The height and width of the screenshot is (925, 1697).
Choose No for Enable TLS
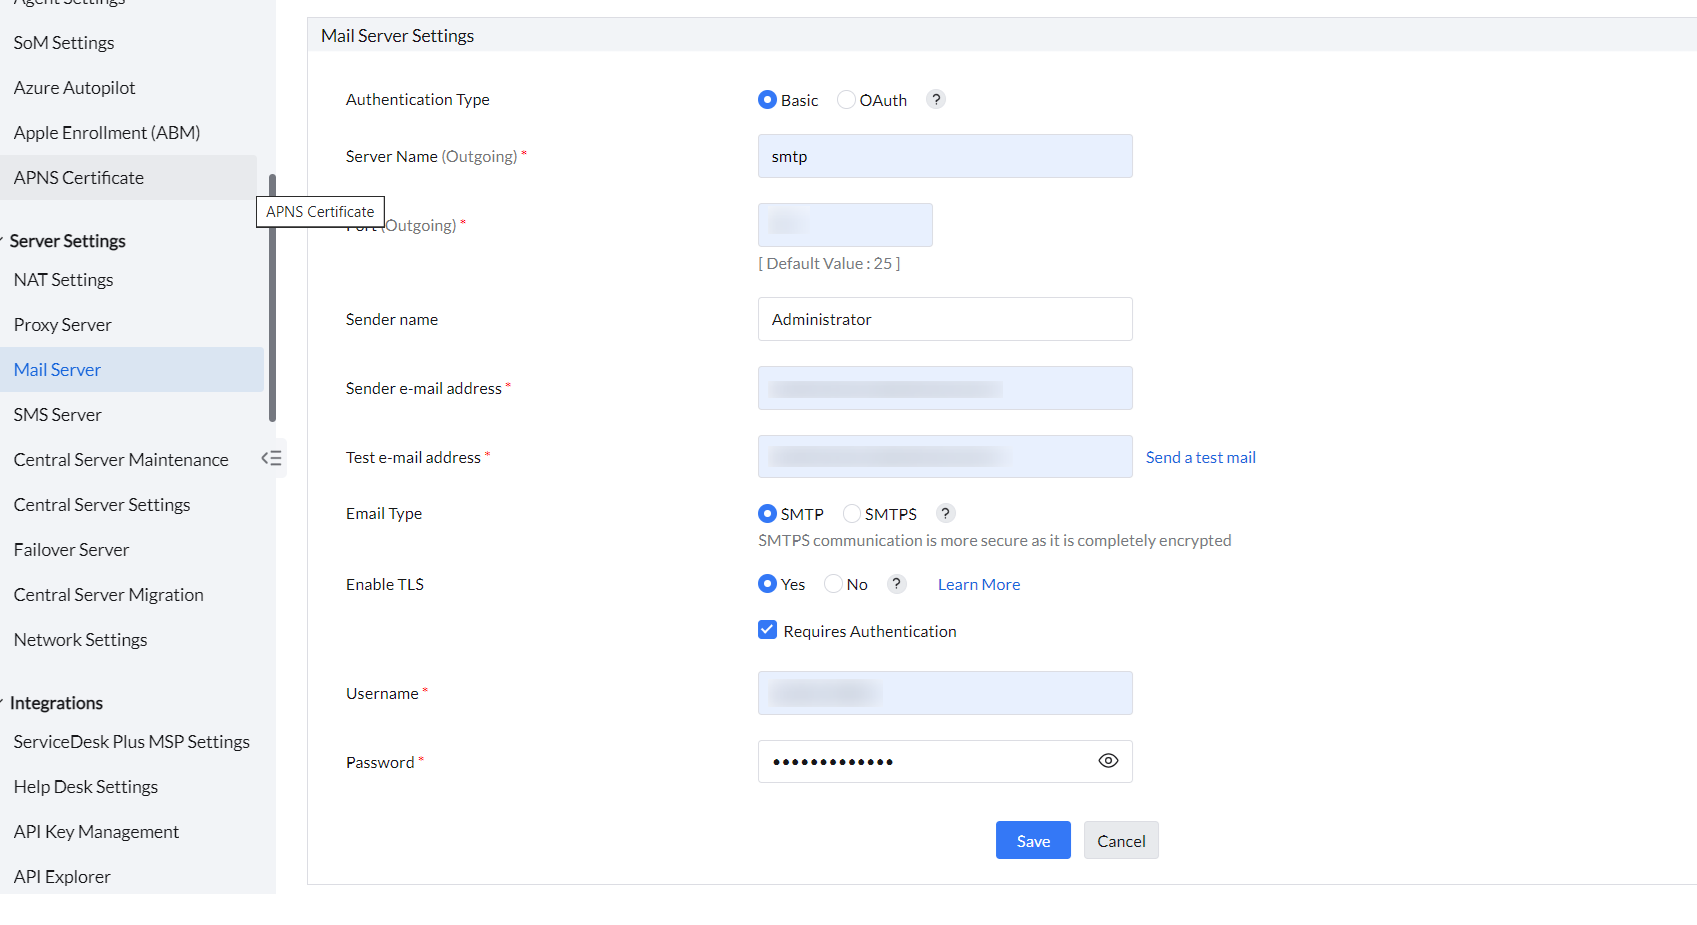tap(833, 584)
